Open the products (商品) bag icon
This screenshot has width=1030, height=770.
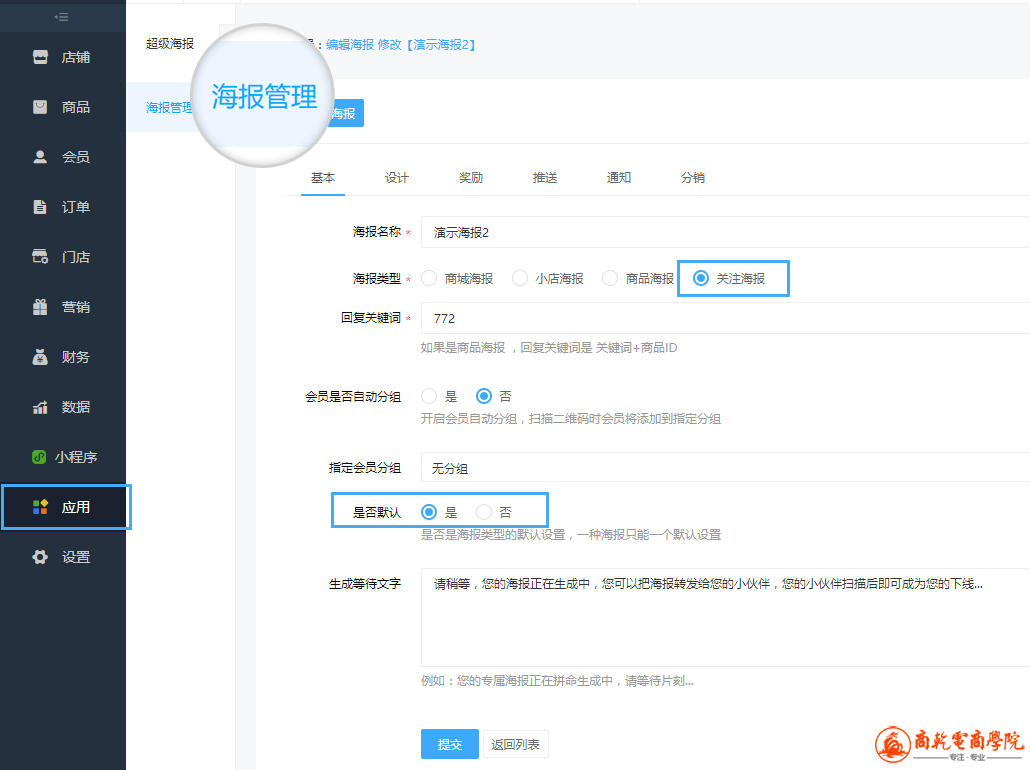coord(40,107)
